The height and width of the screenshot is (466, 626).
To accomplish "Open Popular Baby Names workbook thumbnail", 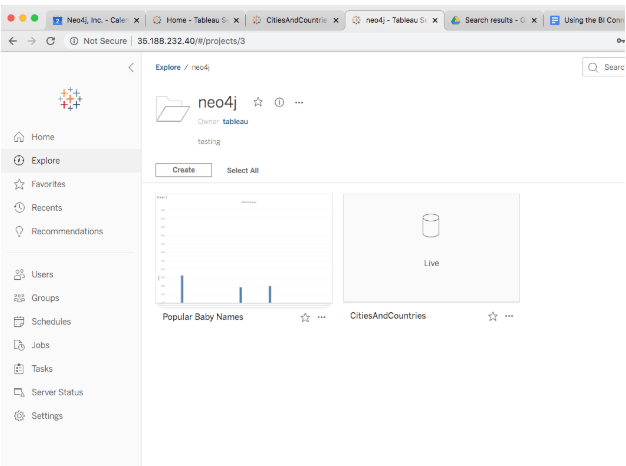I will (244, 249).
